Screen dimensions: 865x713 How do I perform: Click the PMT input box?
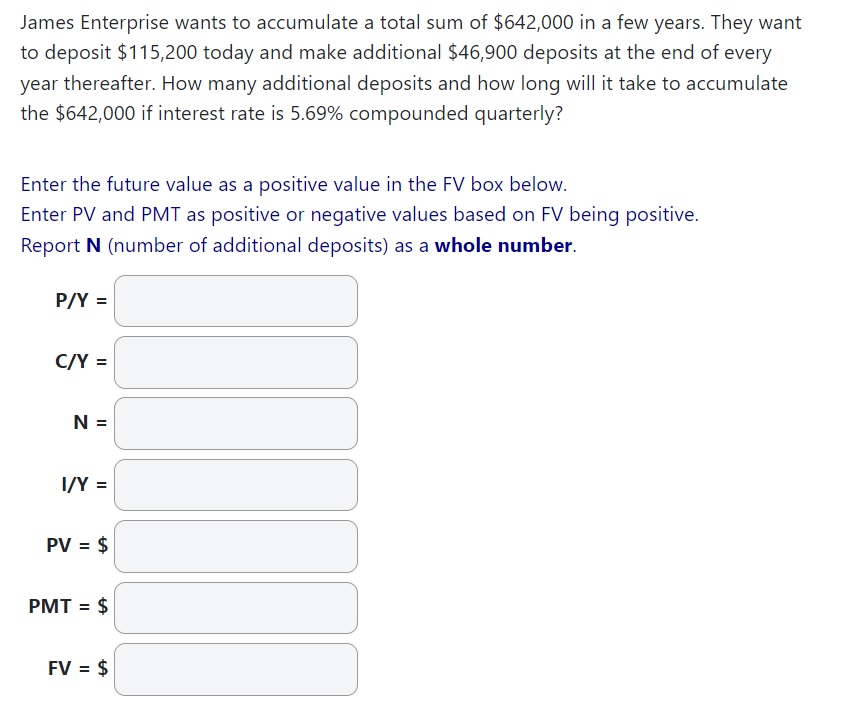(236, 608)
